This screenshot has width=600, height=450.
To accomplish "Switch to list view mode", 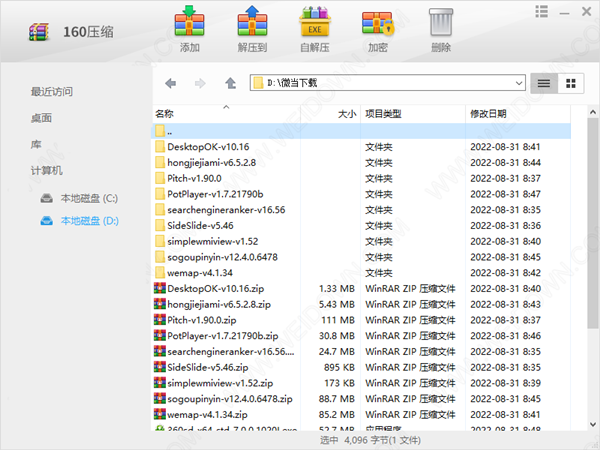I will click(544, 83).
